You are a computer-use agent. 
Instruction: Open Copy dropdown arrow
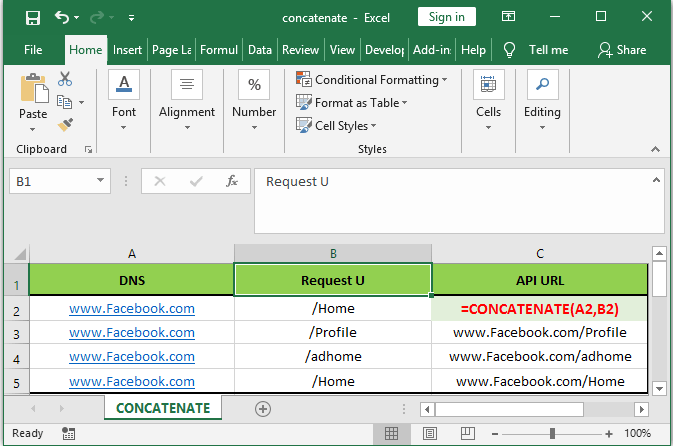(x=81, y=102)
